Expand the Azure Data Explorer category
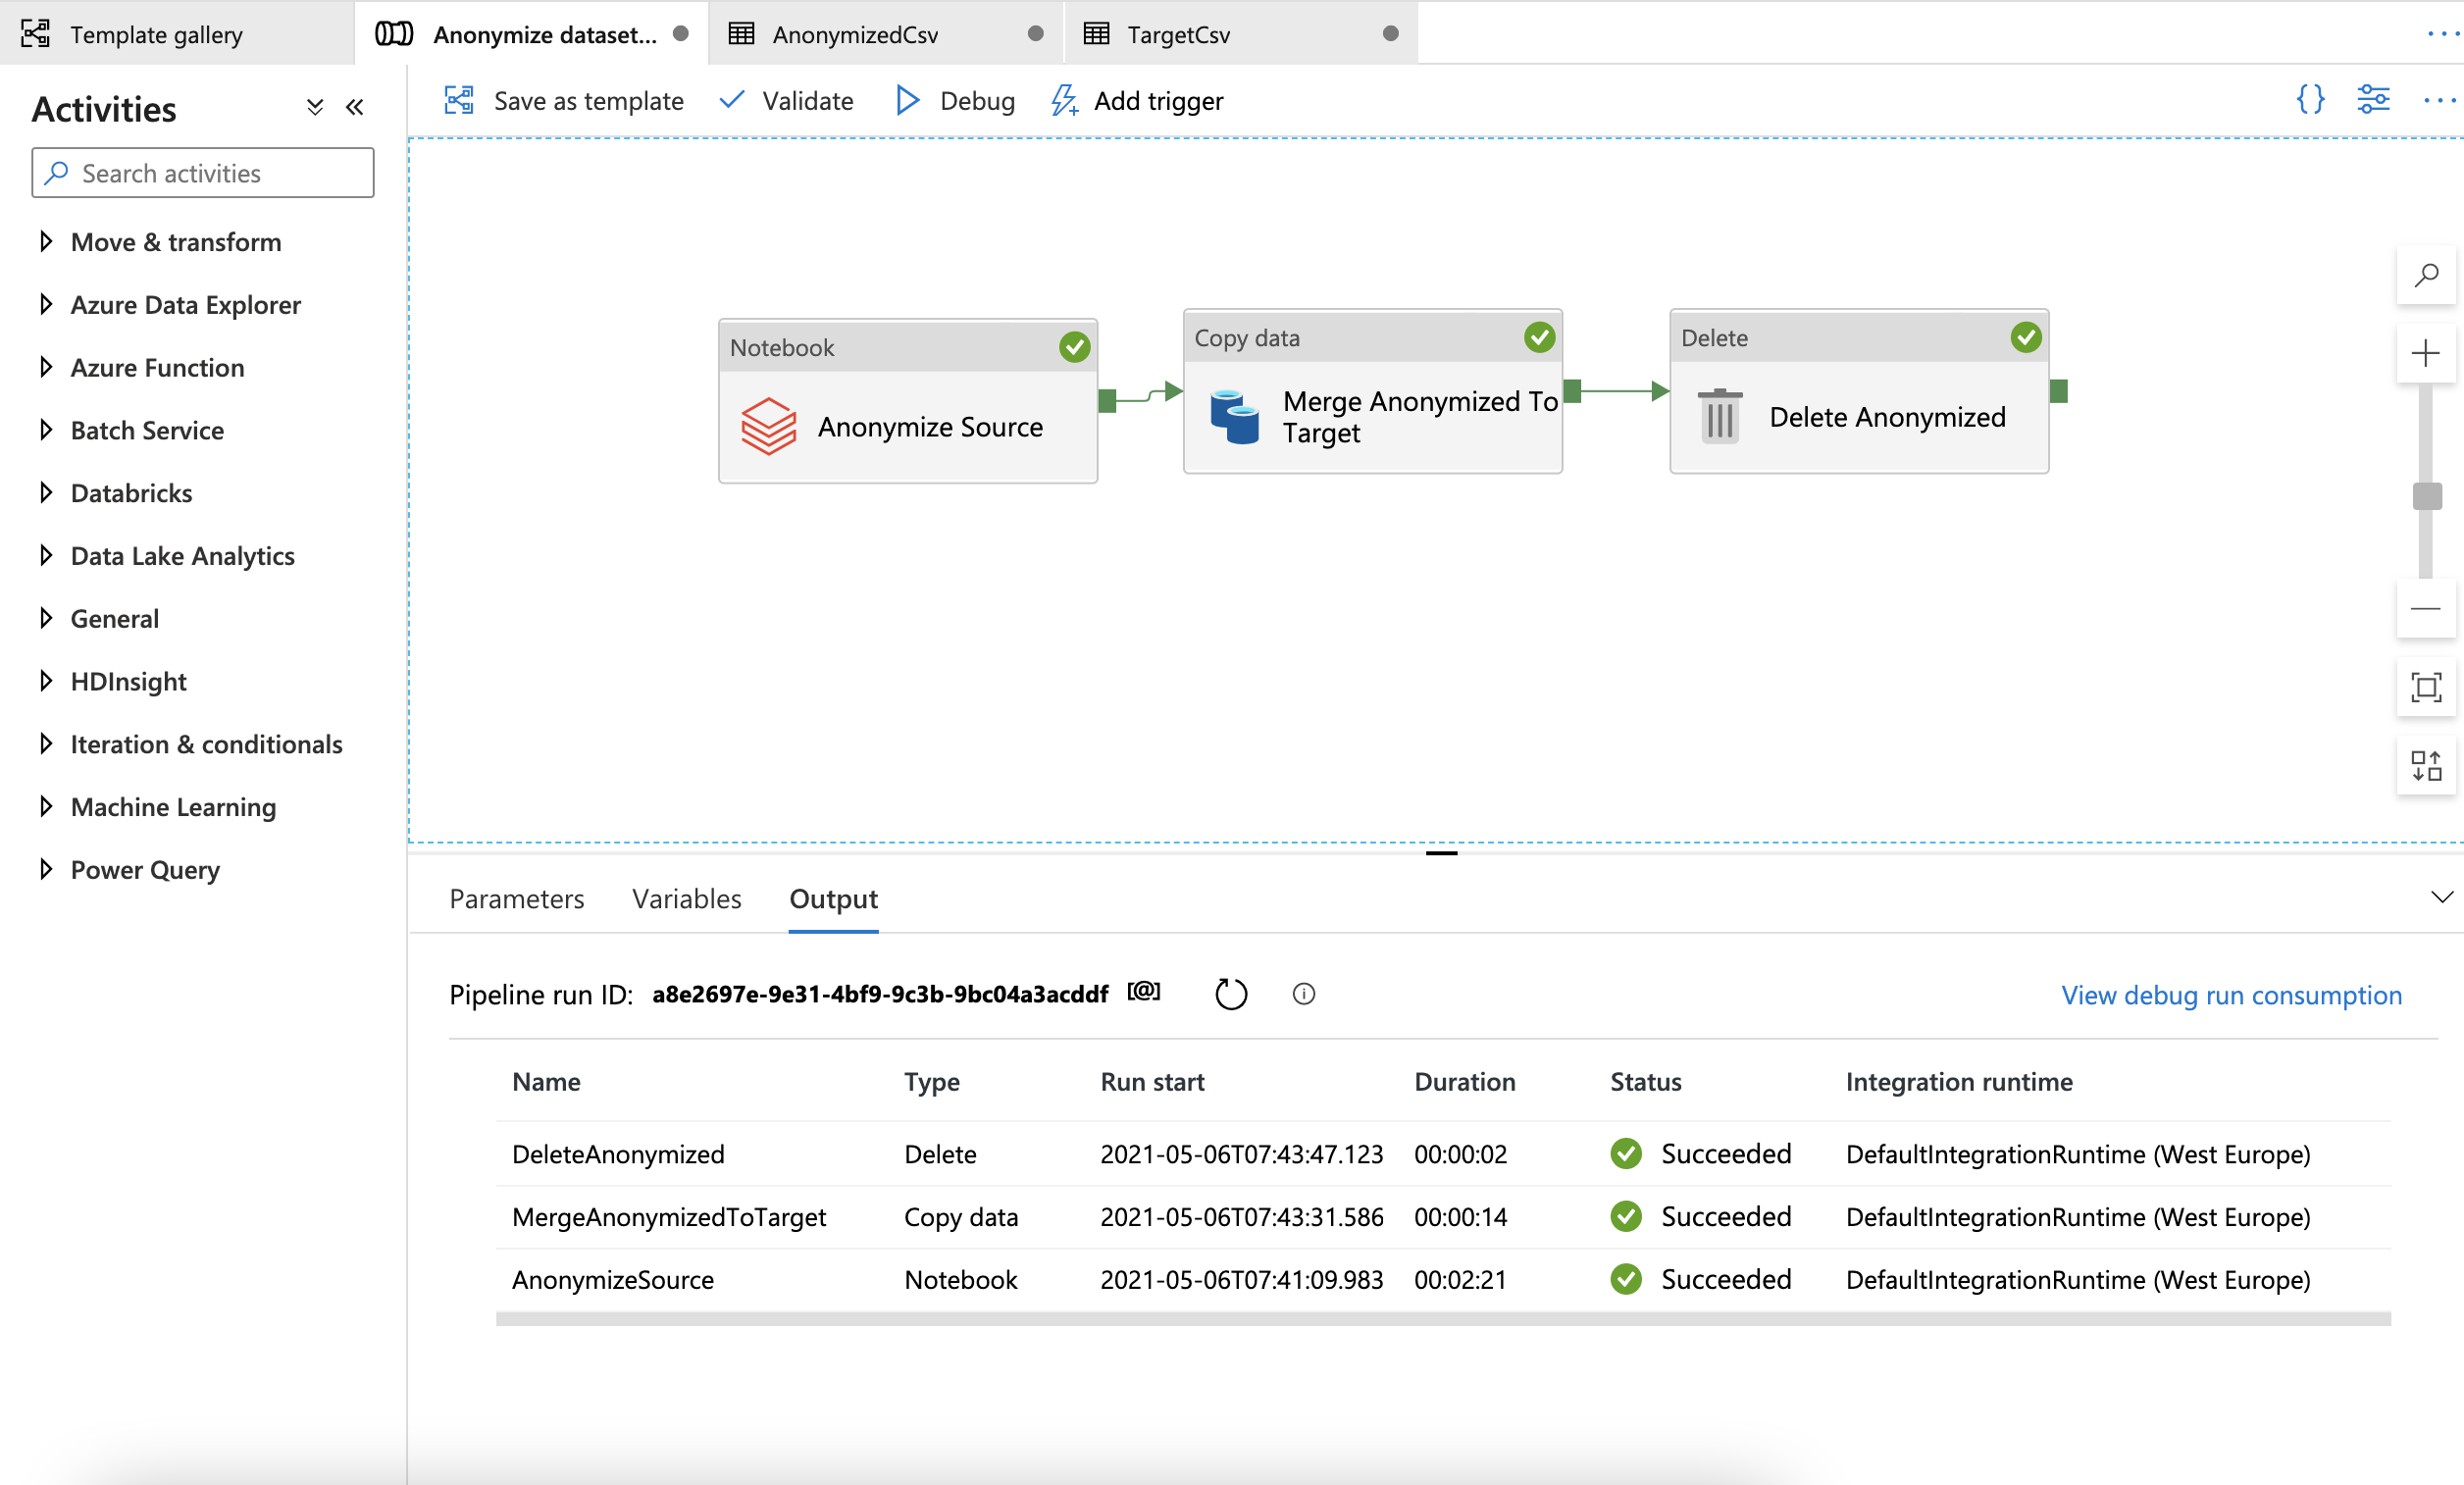 tap(46, 304)
